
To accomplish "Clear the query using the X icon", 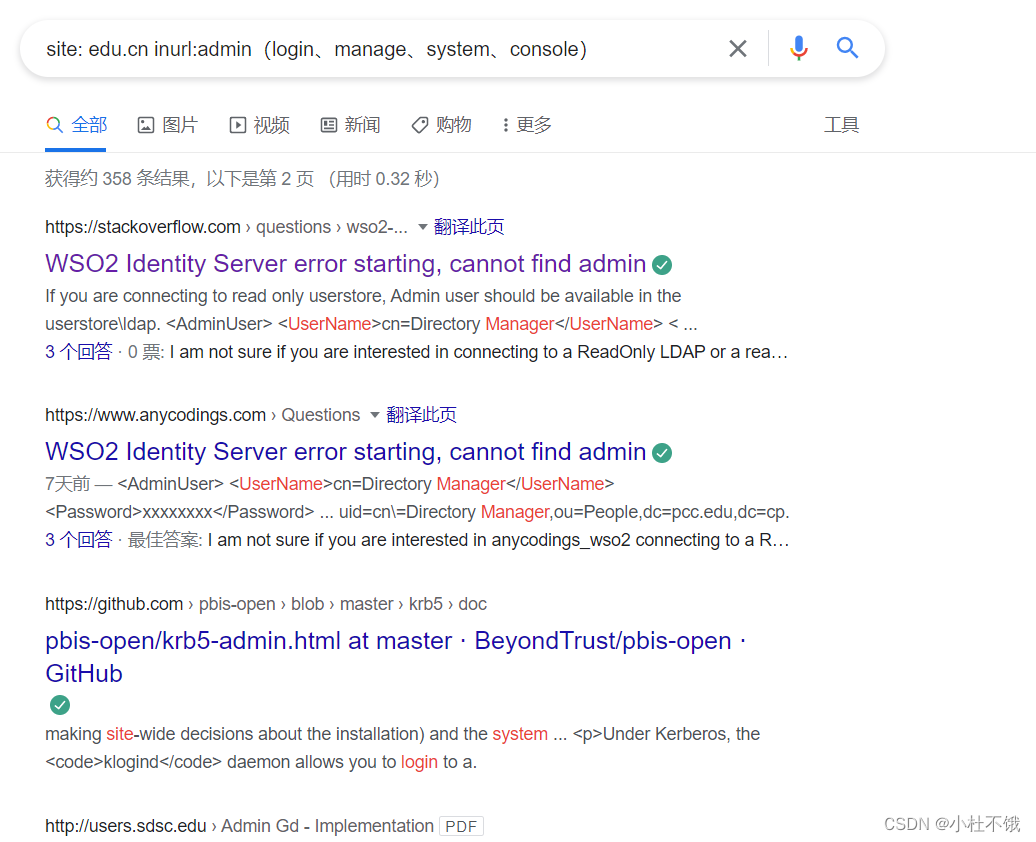I will (x=737, y=47).
